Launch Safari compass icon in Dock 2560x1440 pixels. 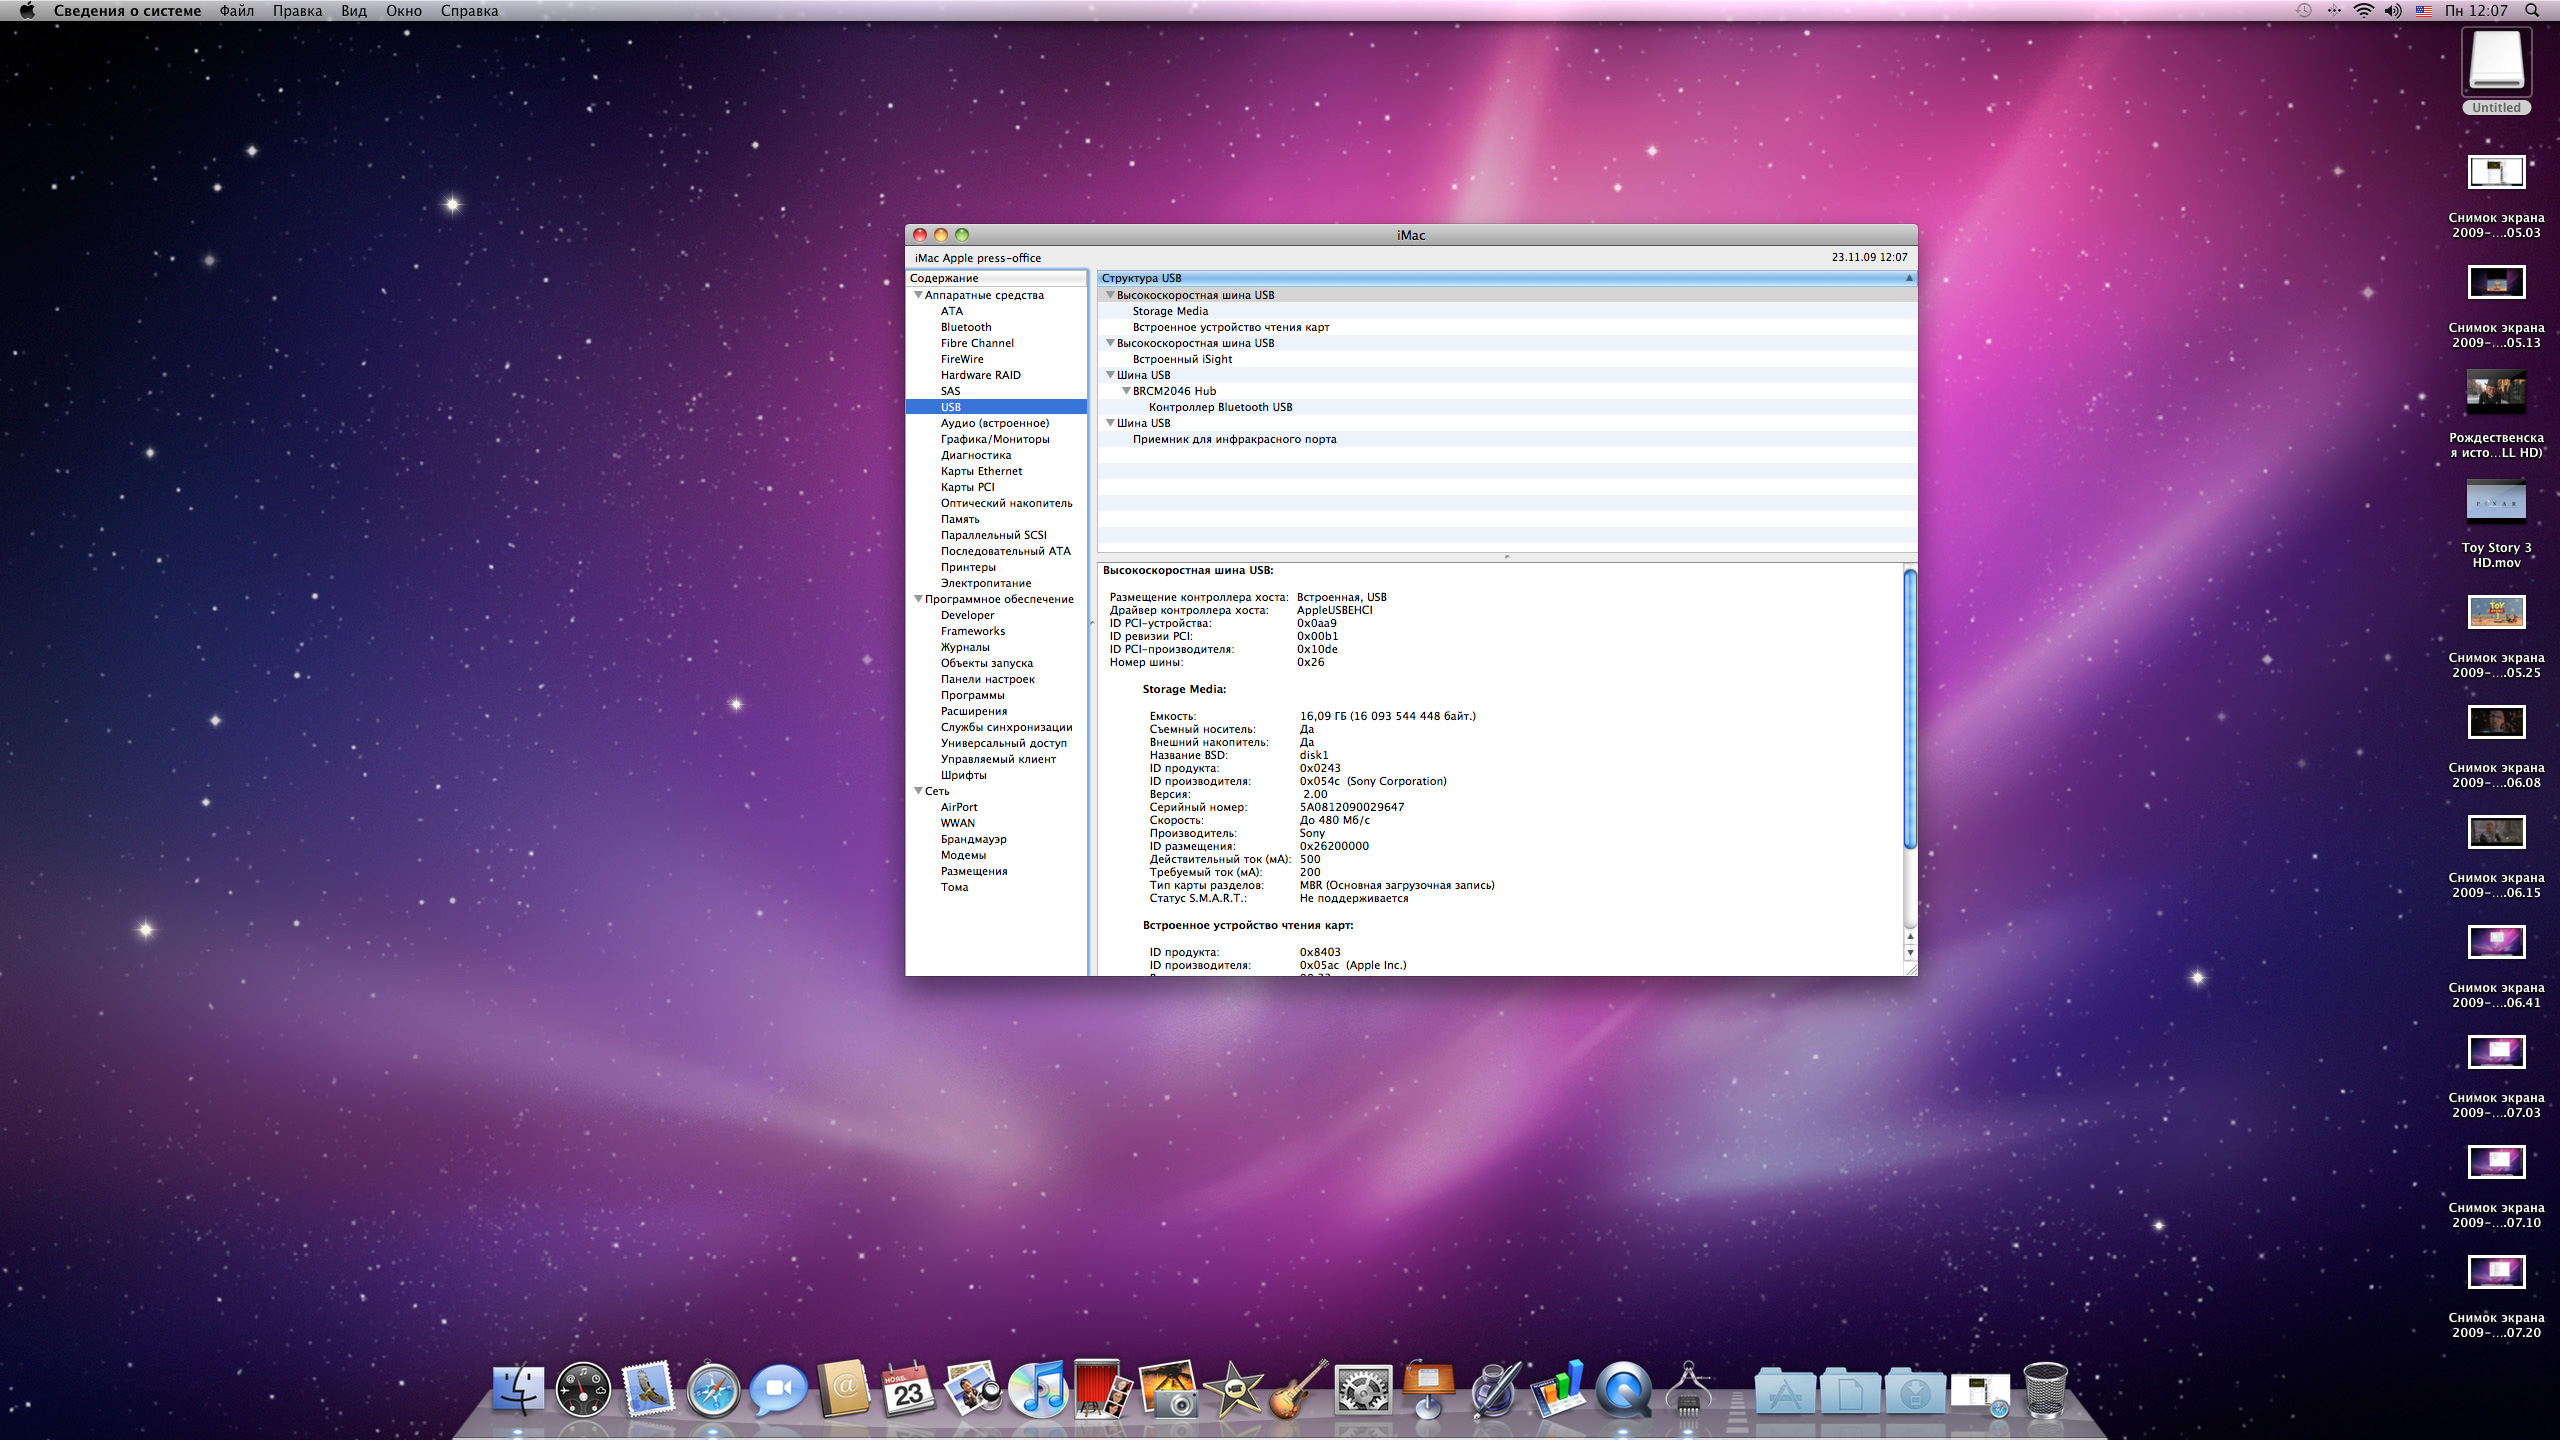coord(713,1390)
